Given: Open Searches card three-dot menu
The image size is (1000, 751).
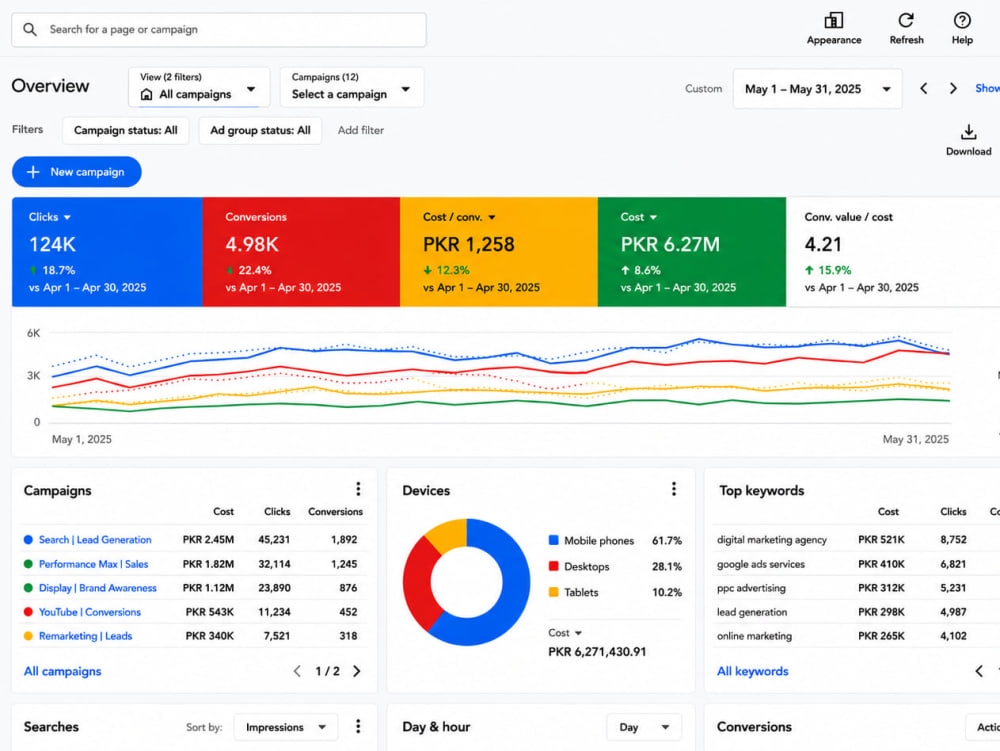Looking at the screenshot, I should [x=358, y=726].
